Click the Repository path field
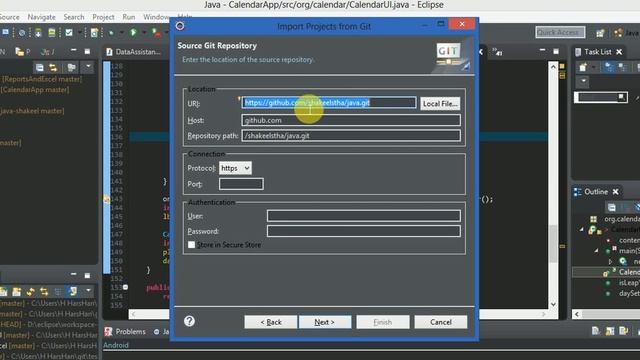This screenshot has width=640, height=360. click(x=351, y=136)
